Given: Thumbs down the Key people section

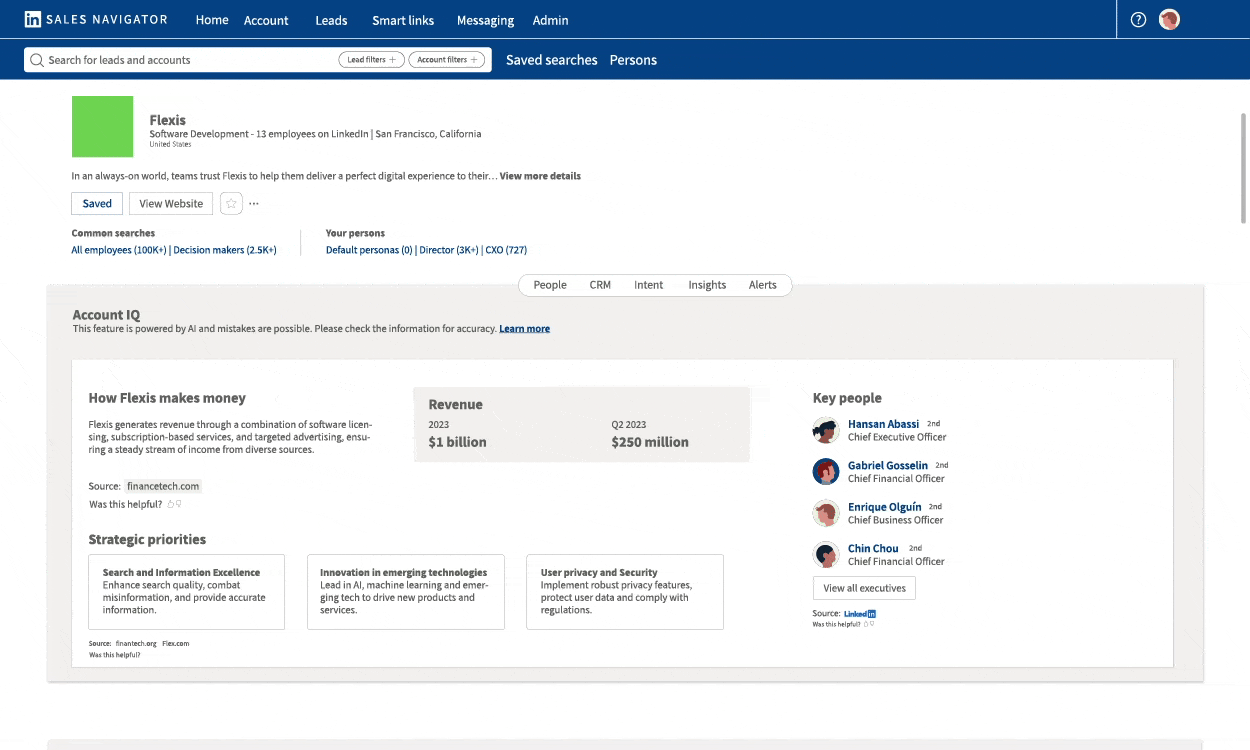Looking at the screenshot, I should click(870, 624).
